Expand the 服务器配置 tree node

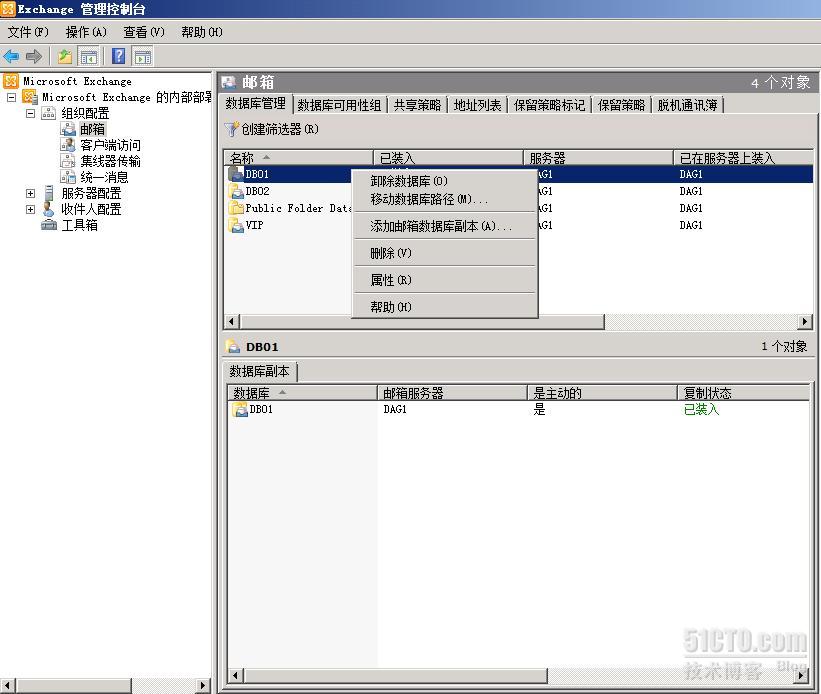point(30,193)
